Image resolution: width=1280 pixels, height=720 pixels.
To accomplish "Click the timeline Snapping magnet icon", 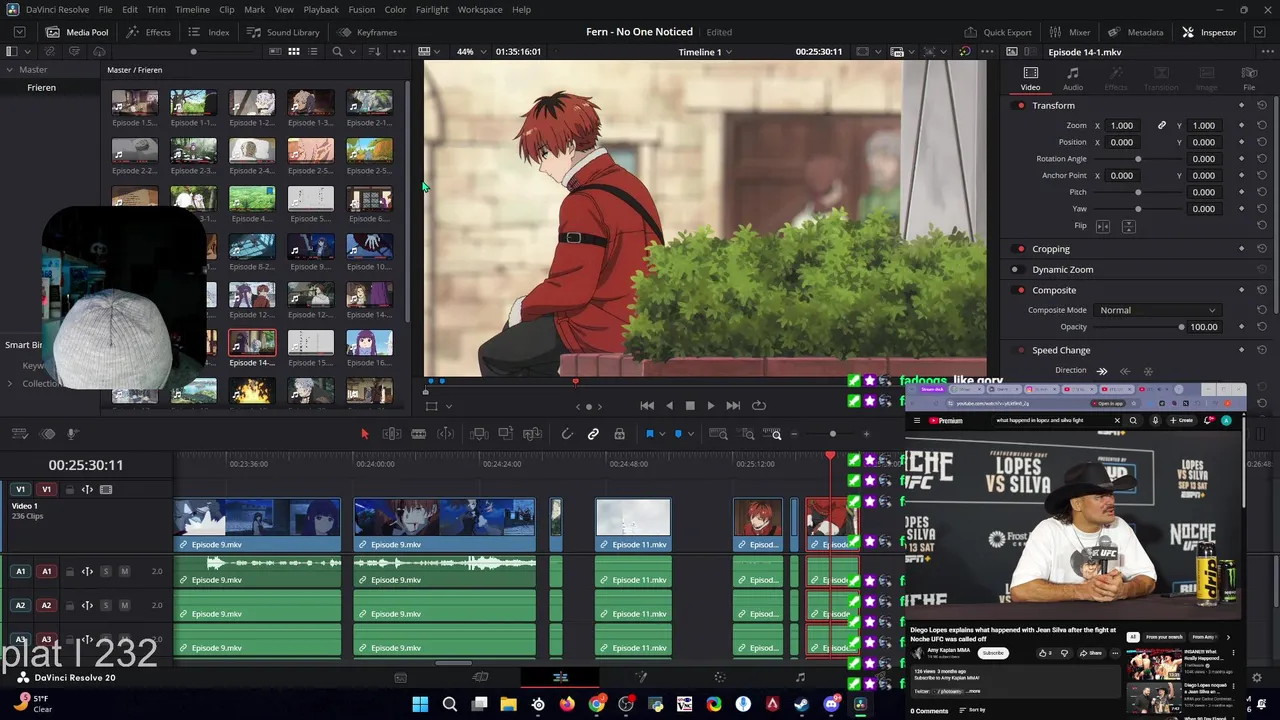I will [567, 434].
